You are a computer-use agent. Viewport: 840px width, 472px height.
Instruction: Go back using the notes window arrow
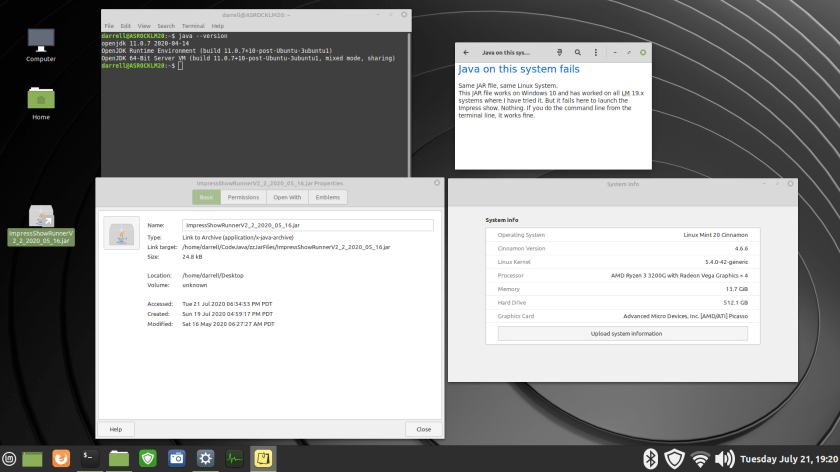click(x=466, y=52)
